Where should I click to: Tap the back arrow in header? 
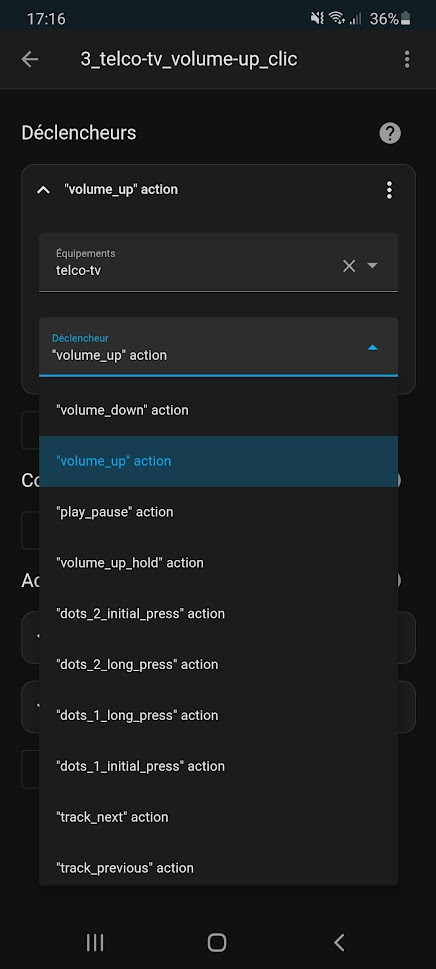(x=30, y=59)
